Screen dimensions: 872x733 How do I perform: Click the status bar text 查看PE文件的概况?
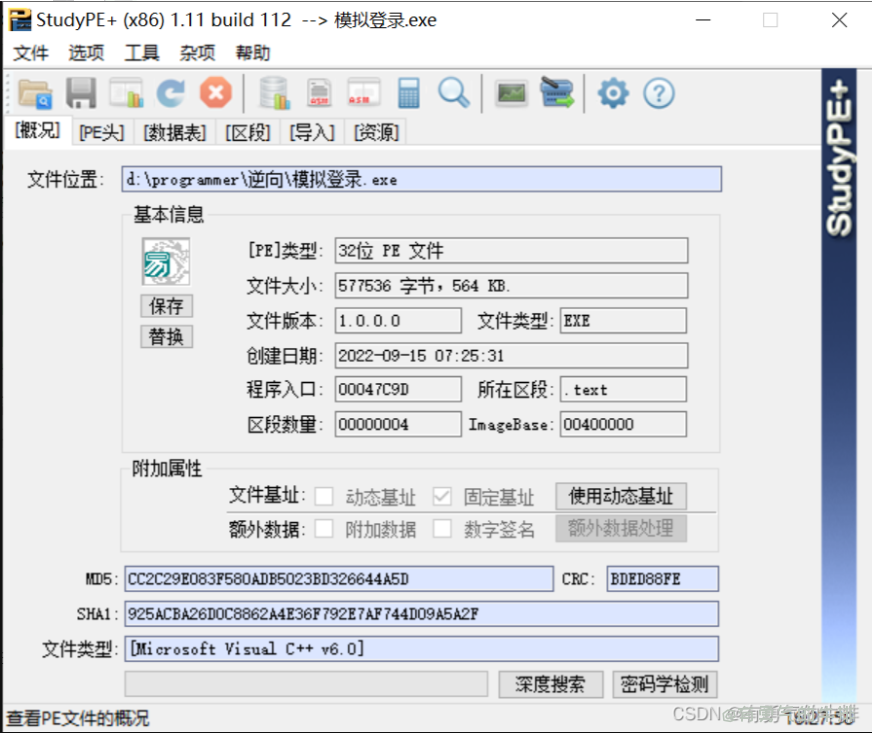tap(78, 719)
